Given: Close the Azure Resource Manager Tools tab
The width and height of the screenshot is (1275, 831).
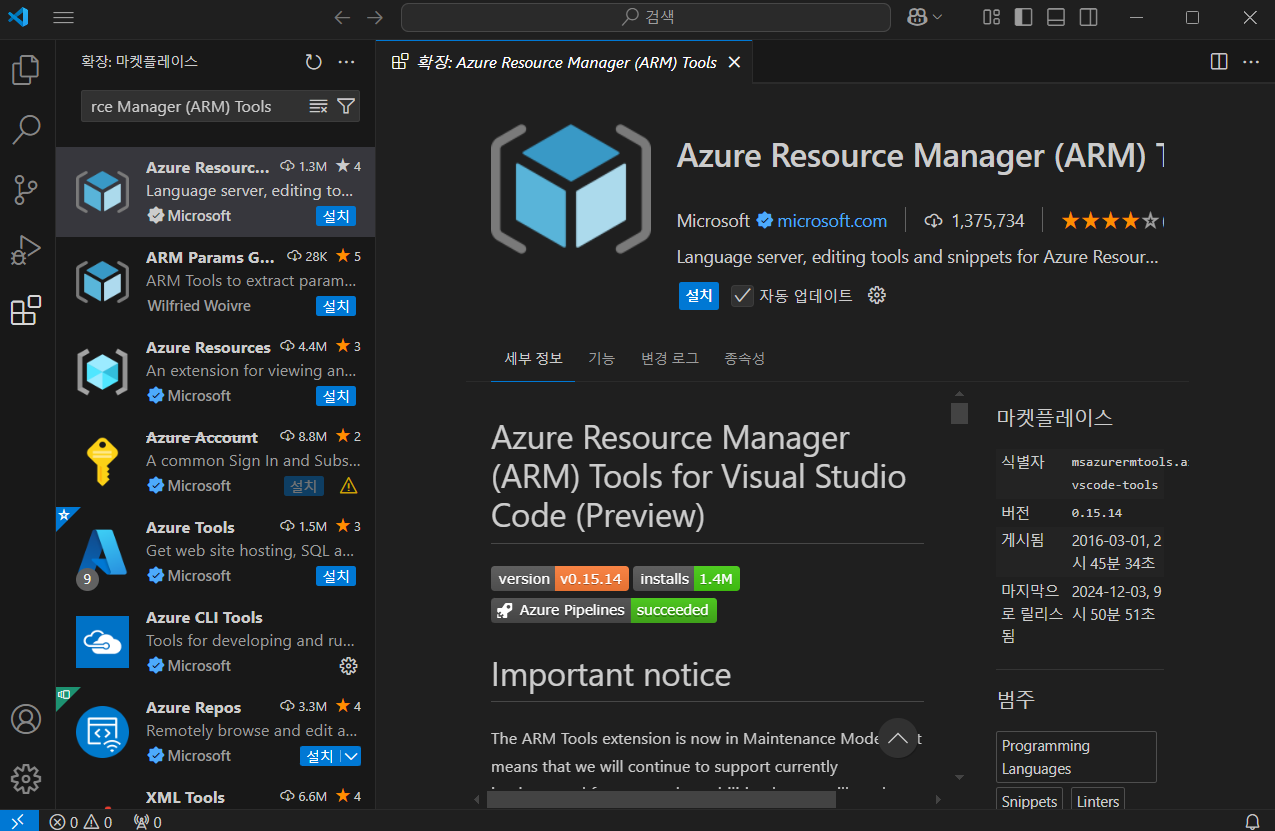Looking at the screenshot, I should [734, 62].
